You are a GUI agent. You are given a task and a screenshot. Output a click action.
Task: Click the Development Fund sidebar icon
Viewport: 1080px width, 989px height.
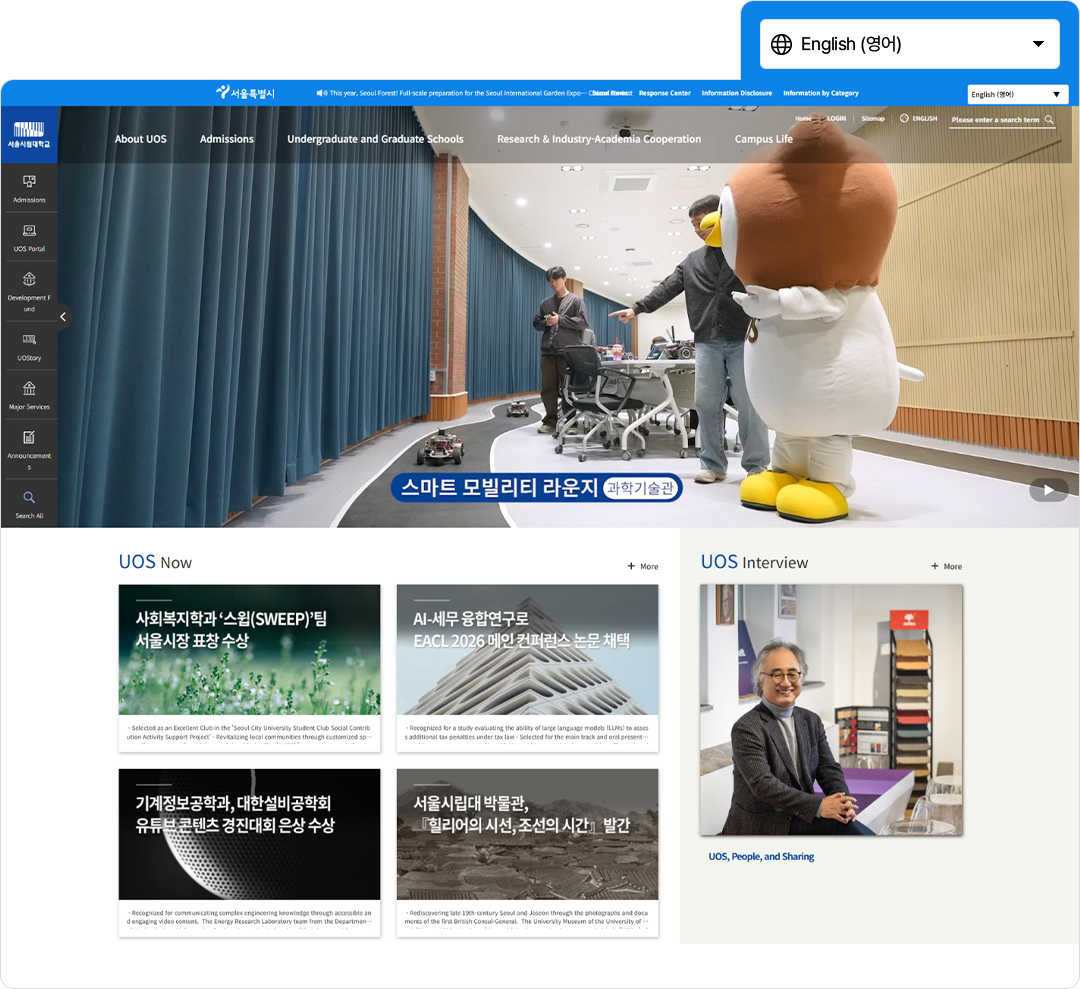(x=29, y=279)
